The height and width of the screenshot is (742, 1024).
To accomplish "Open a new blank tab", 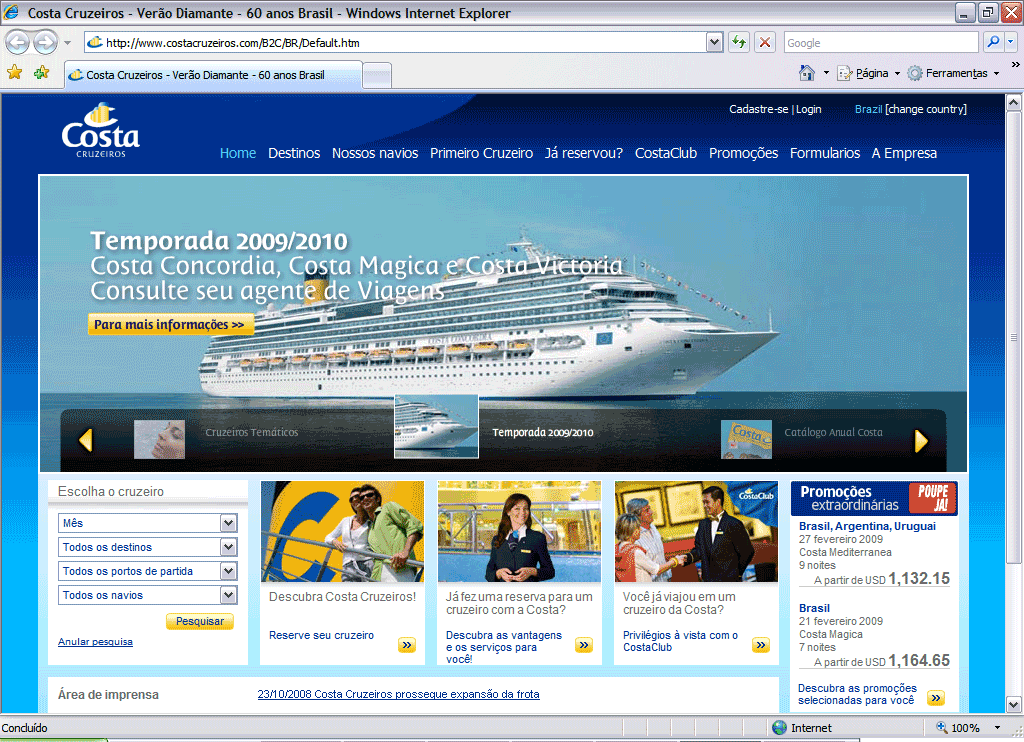I will (377, 75).
